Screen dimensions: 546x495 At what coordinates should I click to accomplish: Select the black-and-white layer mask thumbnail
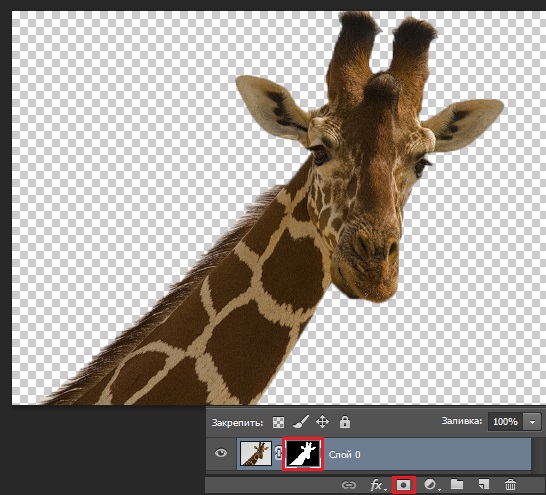pos(303,454)
